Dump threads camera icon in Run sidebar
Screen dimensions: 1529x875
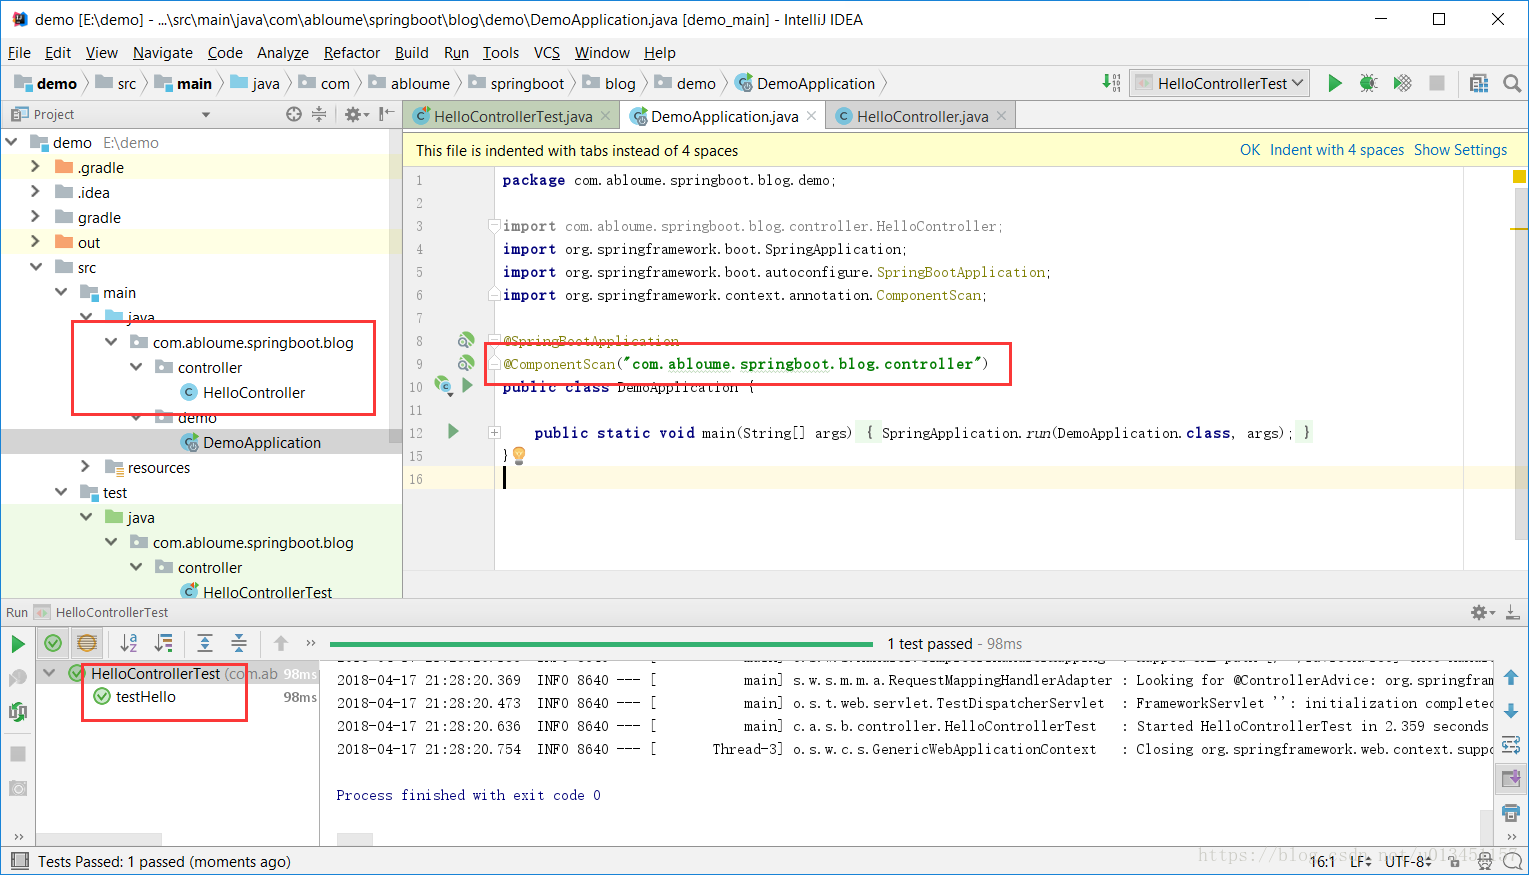point(18,788)
